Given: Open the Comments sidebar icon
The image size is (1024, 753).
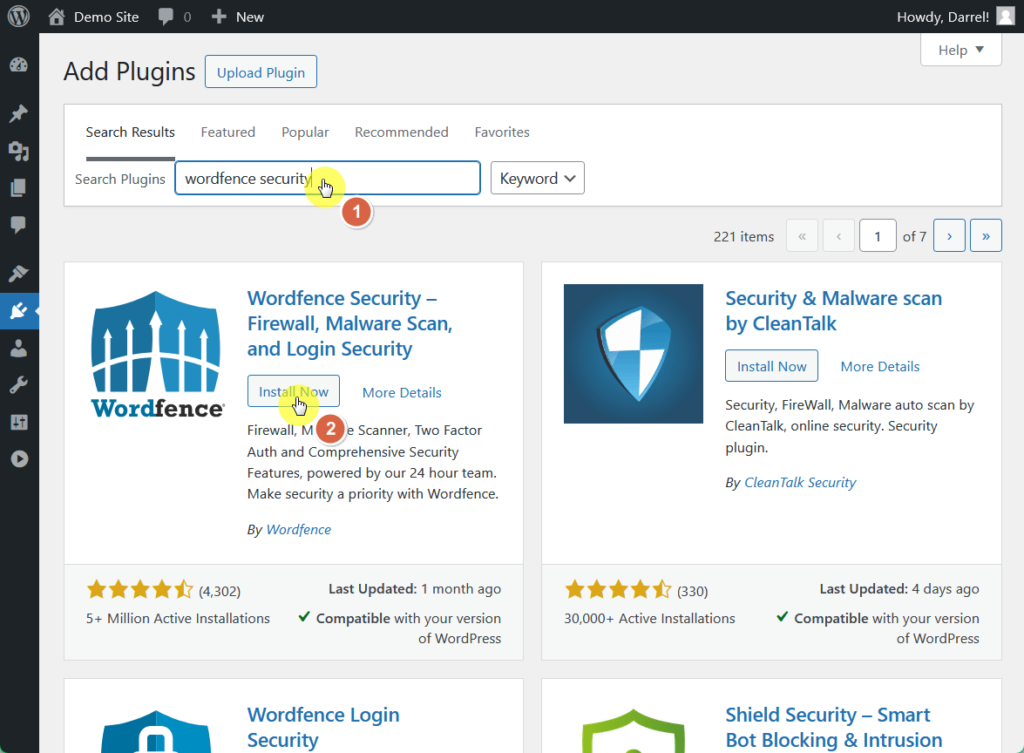Looking at the screenshot, I should click(x=18, y=225).
